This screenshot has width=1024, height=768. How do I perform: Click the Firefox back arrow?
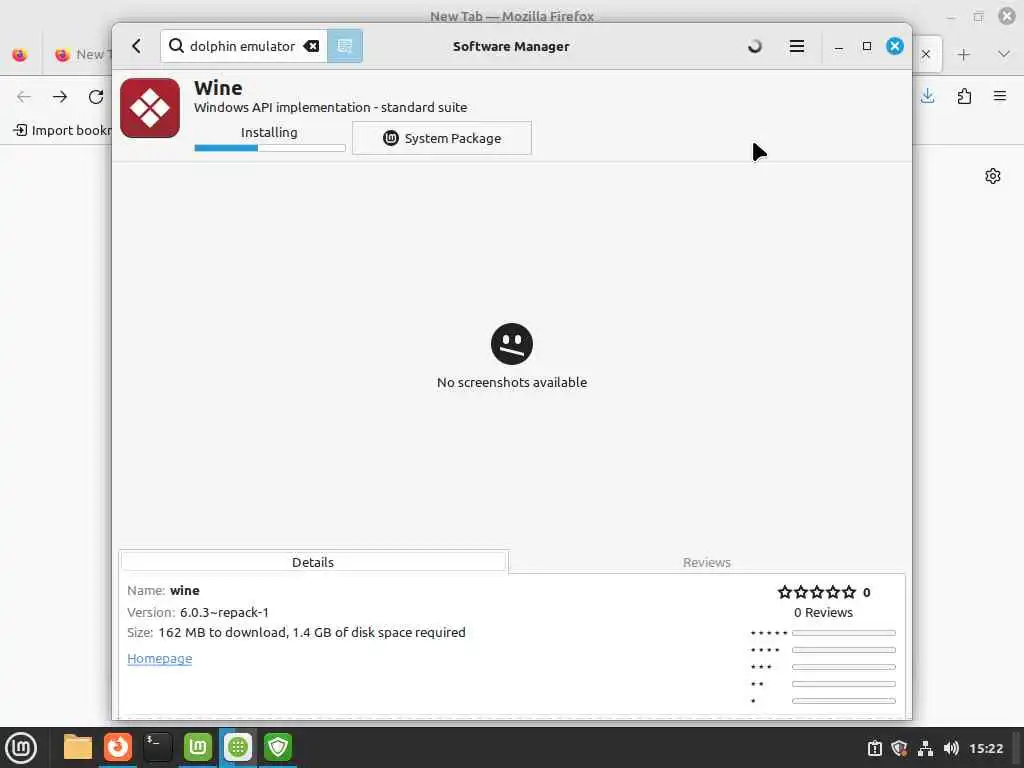point(24,97)
